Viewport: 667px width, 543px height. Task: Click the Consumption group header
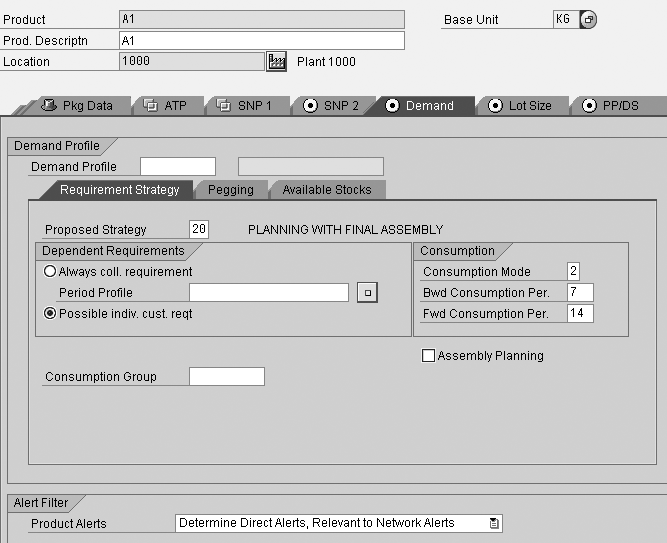(457, 251)
